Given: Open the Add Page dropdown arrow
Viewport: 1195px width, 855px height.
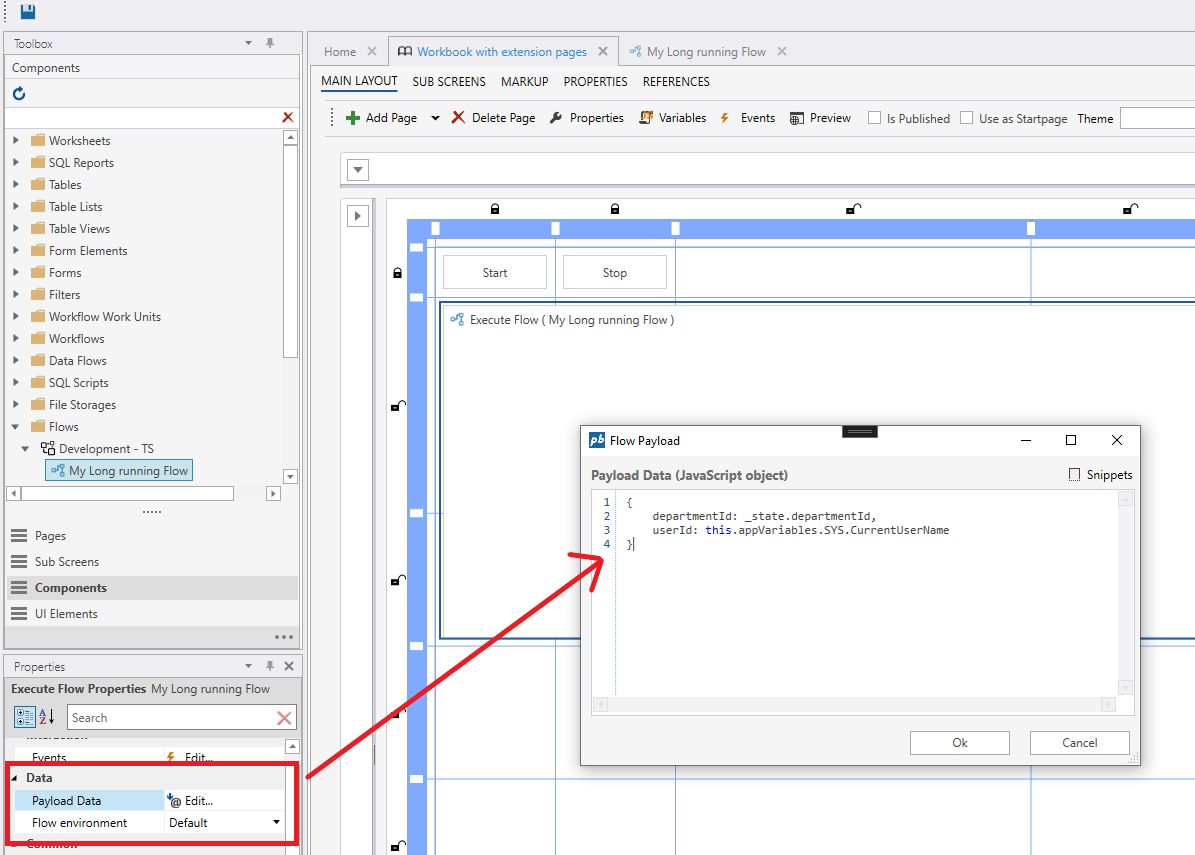Looking at the screenshot, I should coord(435,118).
